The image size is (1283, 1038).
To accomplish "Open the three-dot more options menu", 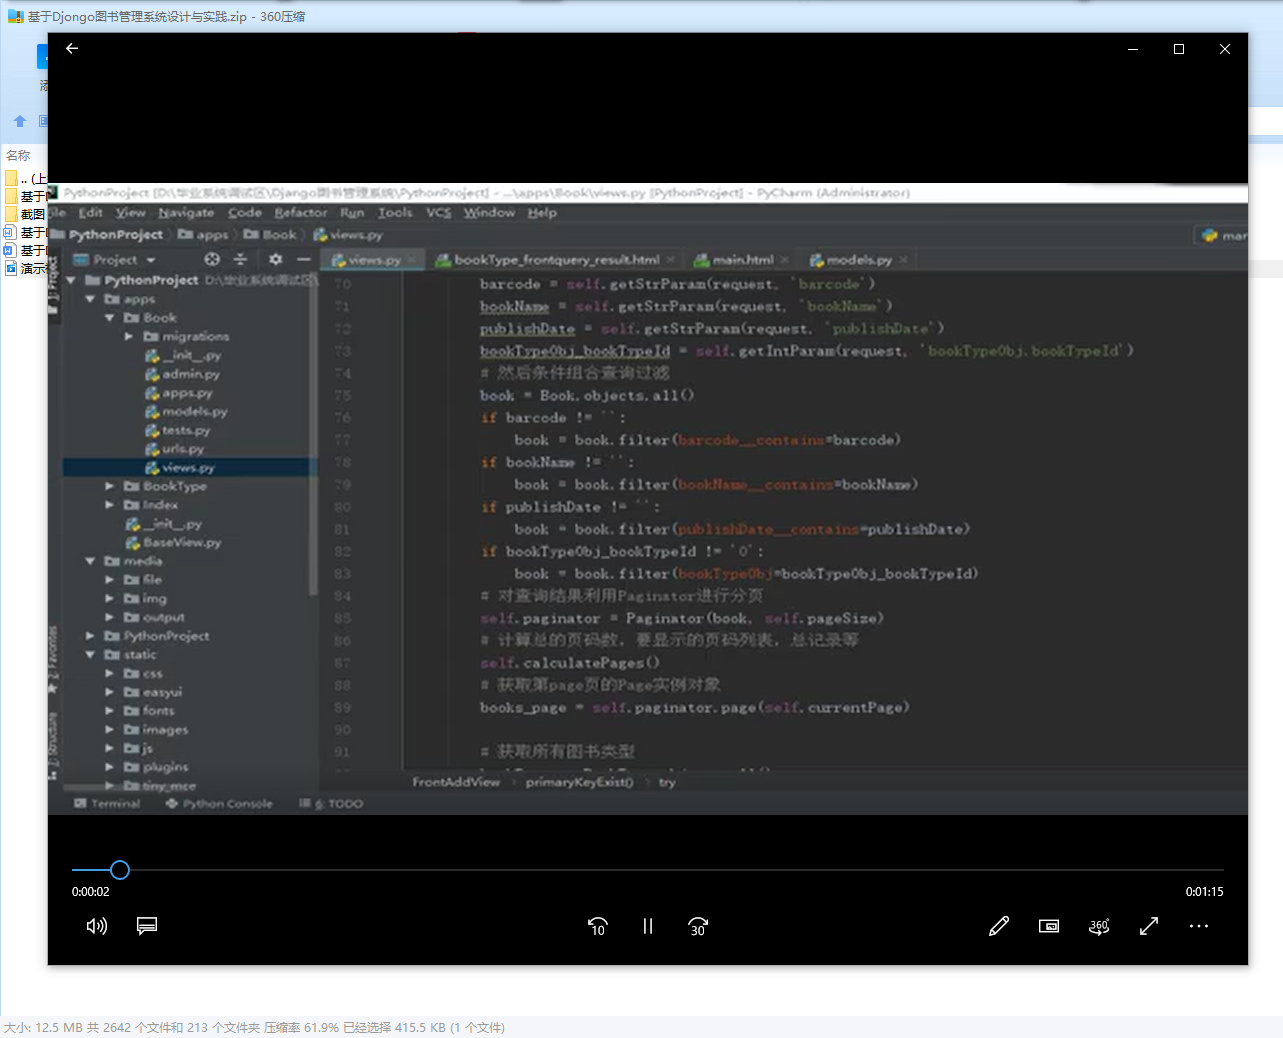I will [x=1199, y=926].
